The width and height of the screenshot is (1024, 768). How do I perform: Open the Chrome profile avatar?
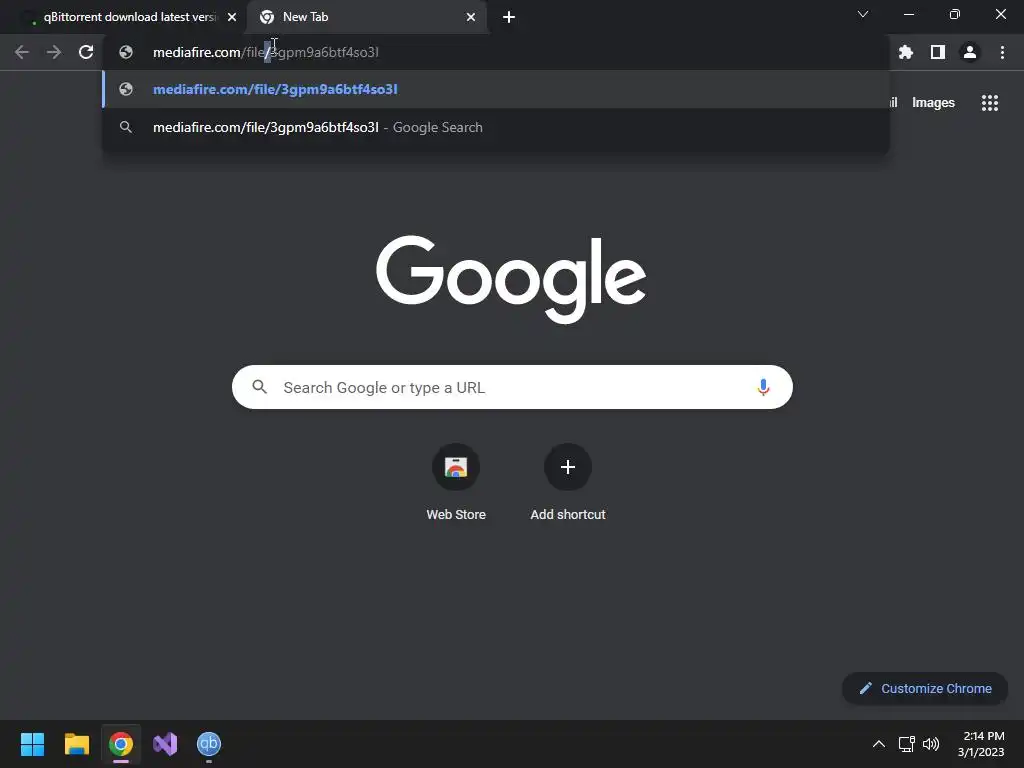(x=970, y=52)
